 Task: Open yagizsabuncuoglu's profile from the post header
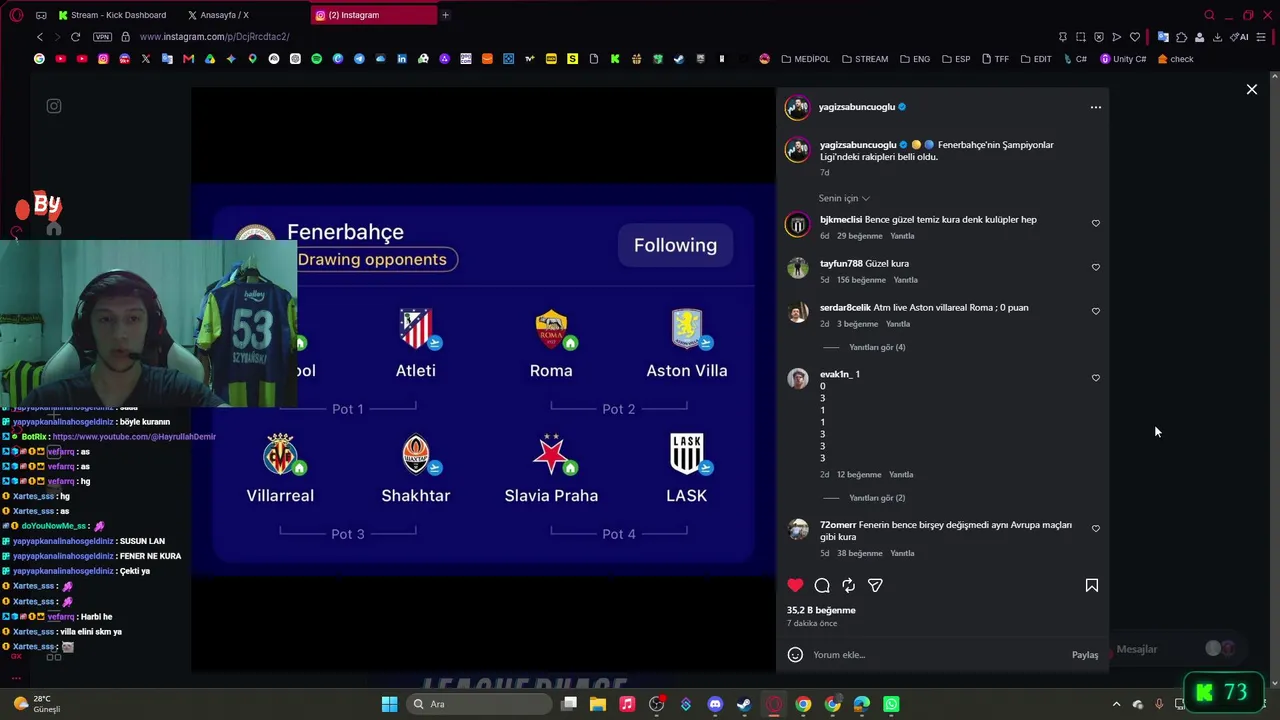pos(857,107)
